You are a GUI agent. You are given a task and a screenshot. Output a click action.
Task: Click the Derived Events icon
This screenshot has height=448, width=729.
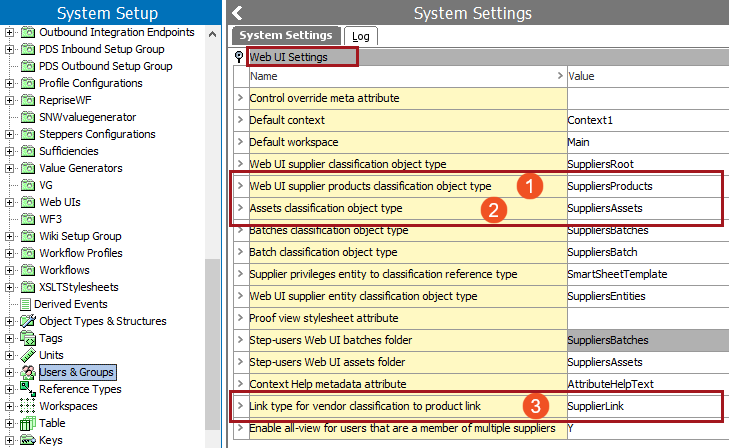[x=25, y=304]
